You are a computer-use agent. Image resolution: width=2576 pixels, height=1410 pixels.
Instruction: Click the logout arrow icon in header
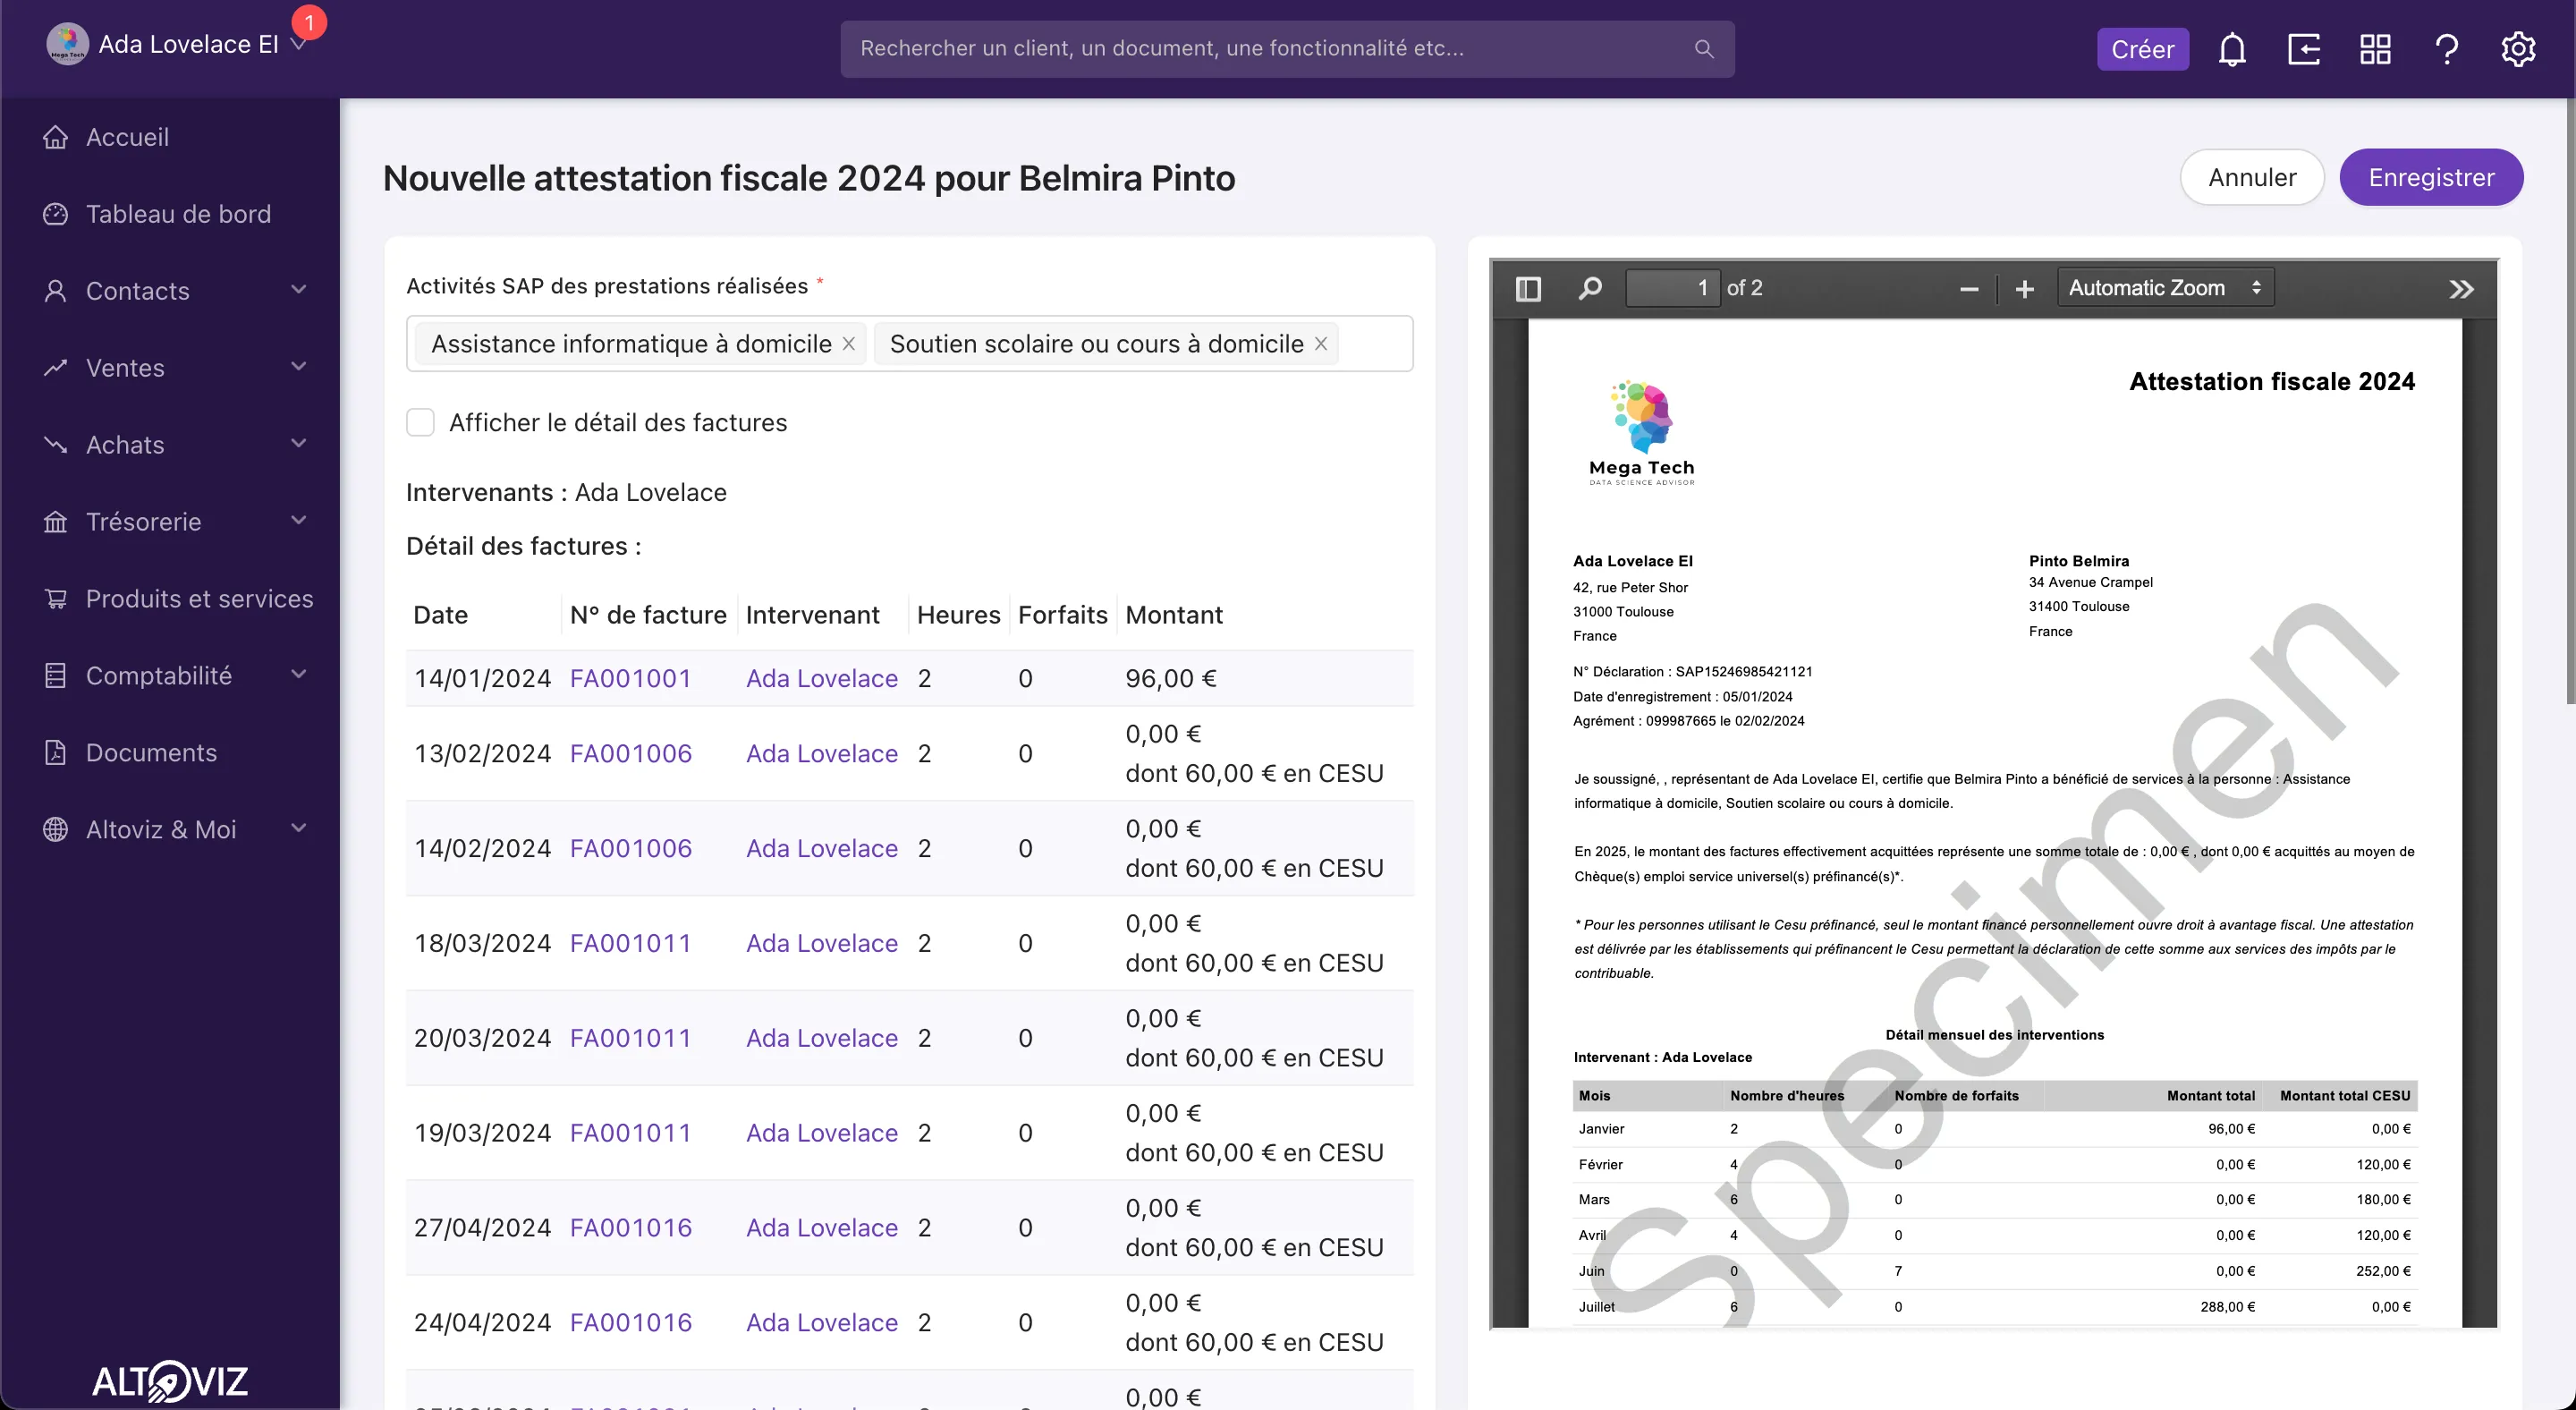pos(2304,49)
